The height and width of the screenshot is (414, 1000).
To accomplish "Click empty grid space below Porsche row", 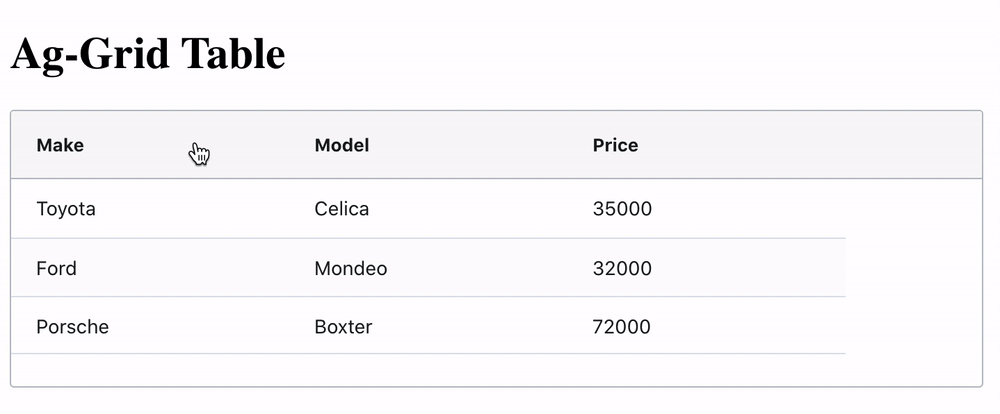I will 400,370.
